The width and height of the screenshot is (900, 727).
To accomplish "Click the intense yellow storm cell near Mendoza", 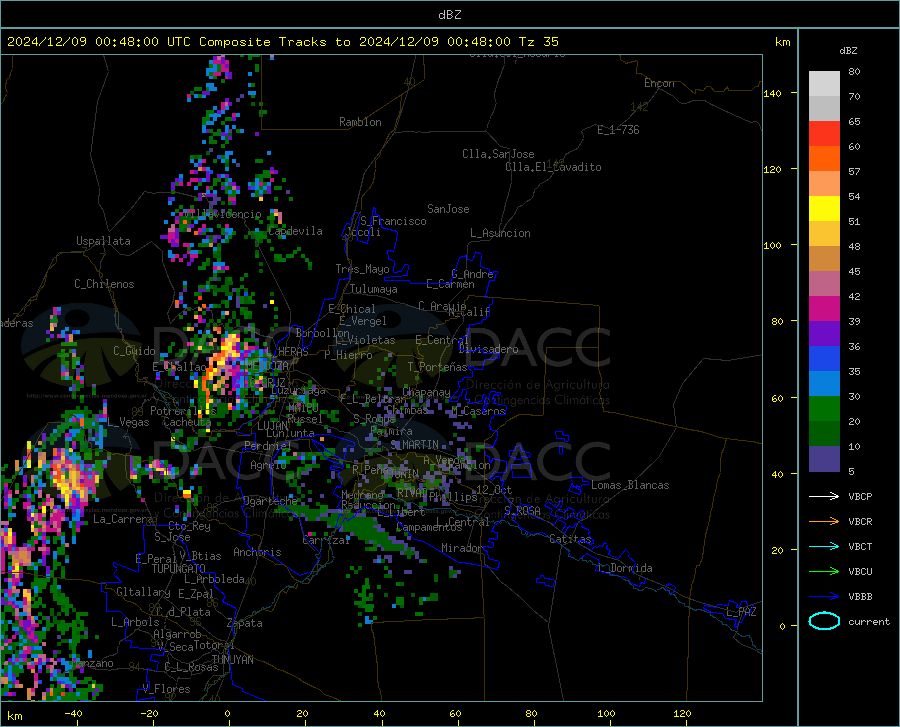I will 224,359.
